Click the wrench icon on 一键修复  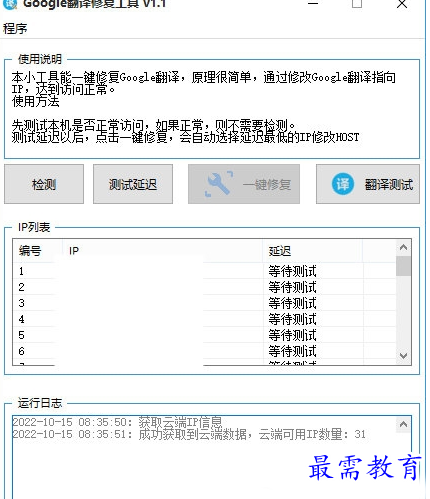coord(219,184)
